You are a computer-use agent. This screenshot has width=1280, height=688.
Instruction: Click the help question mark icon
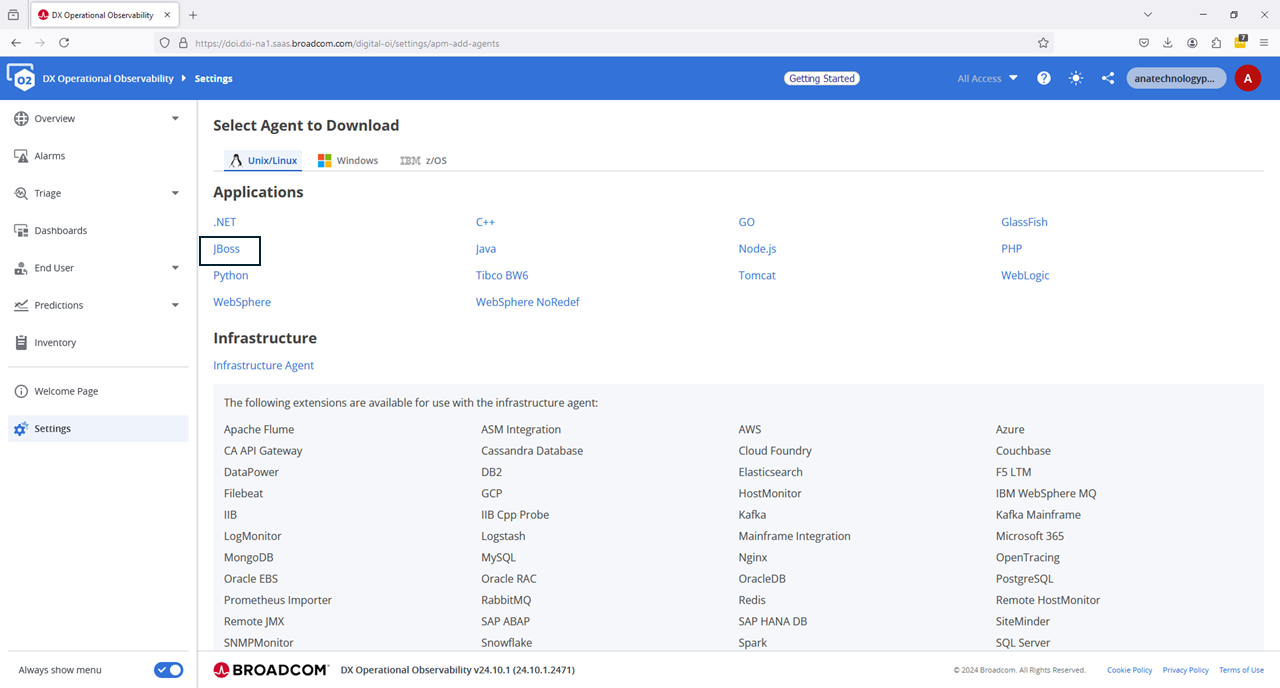coord(1044,78)
